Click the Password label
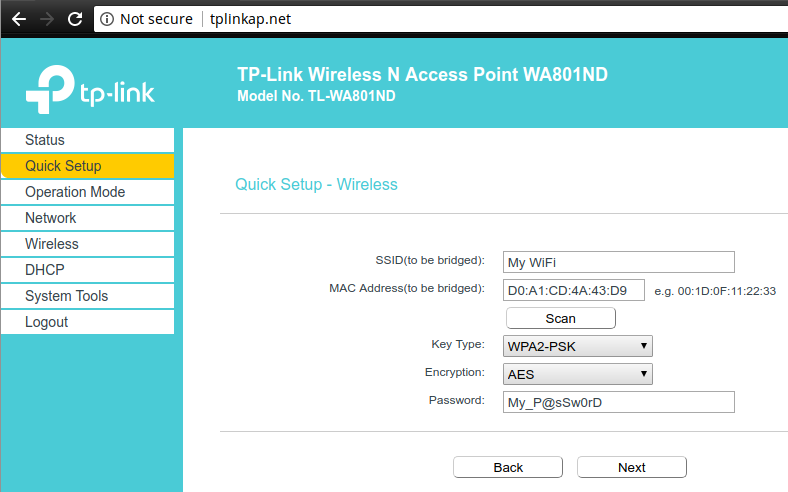 [457, 401]
